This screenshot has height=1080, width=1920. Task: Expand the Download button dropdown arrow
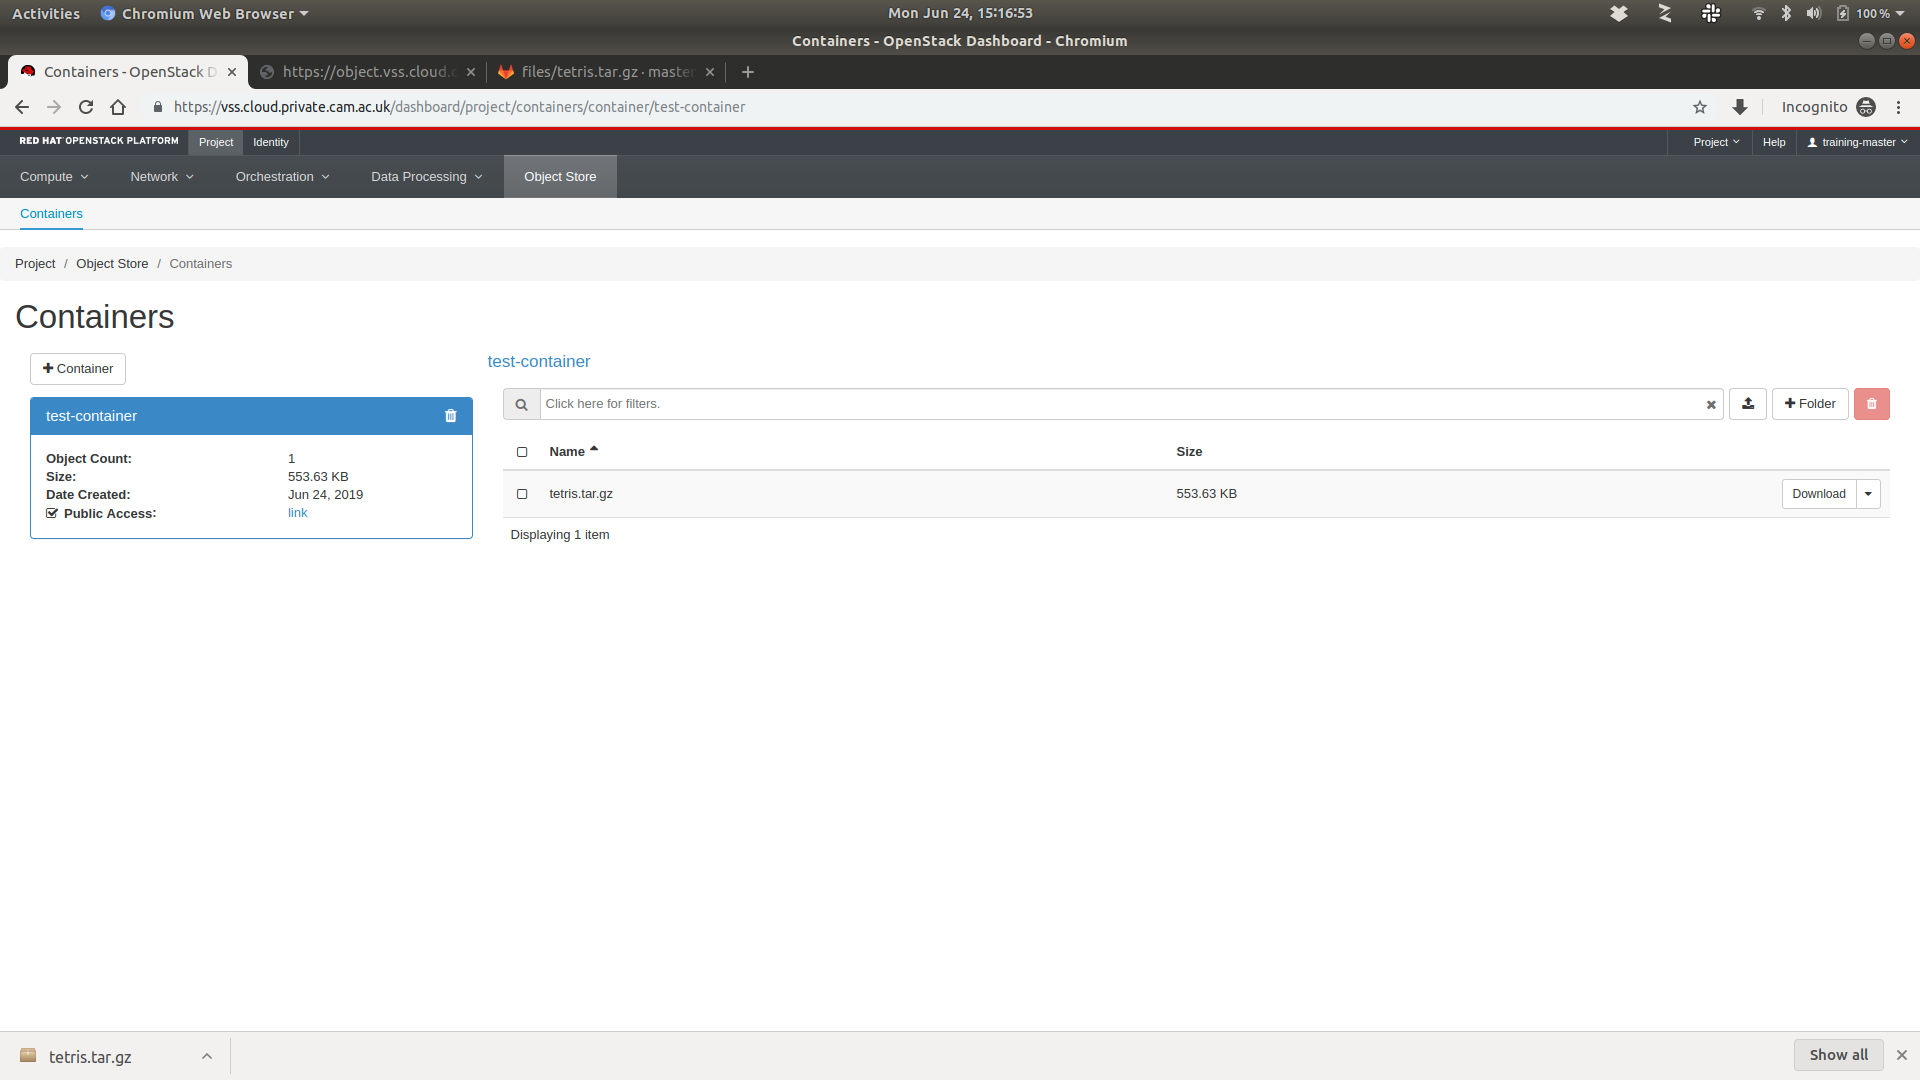[x=1867, y=494]
